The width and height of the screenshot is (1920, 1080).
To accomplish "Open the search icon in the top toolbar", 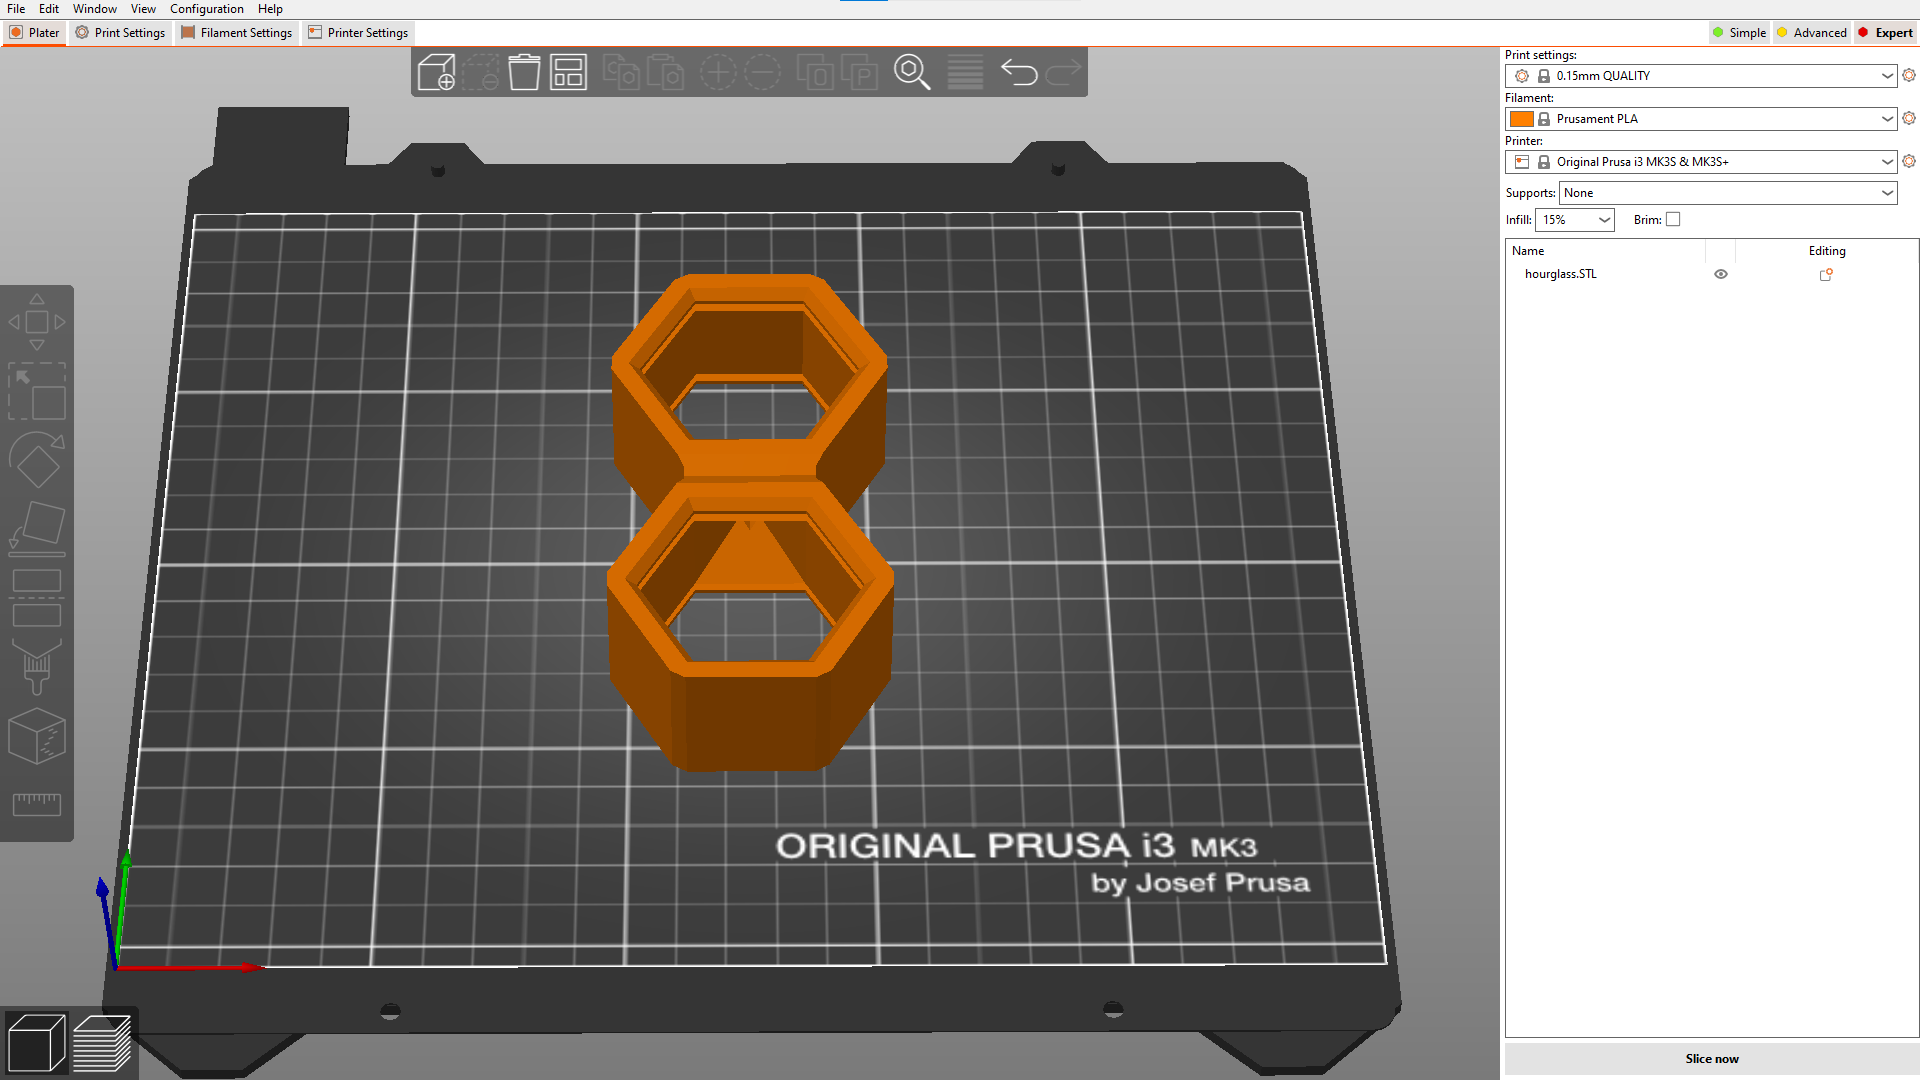I will [912, 71].
